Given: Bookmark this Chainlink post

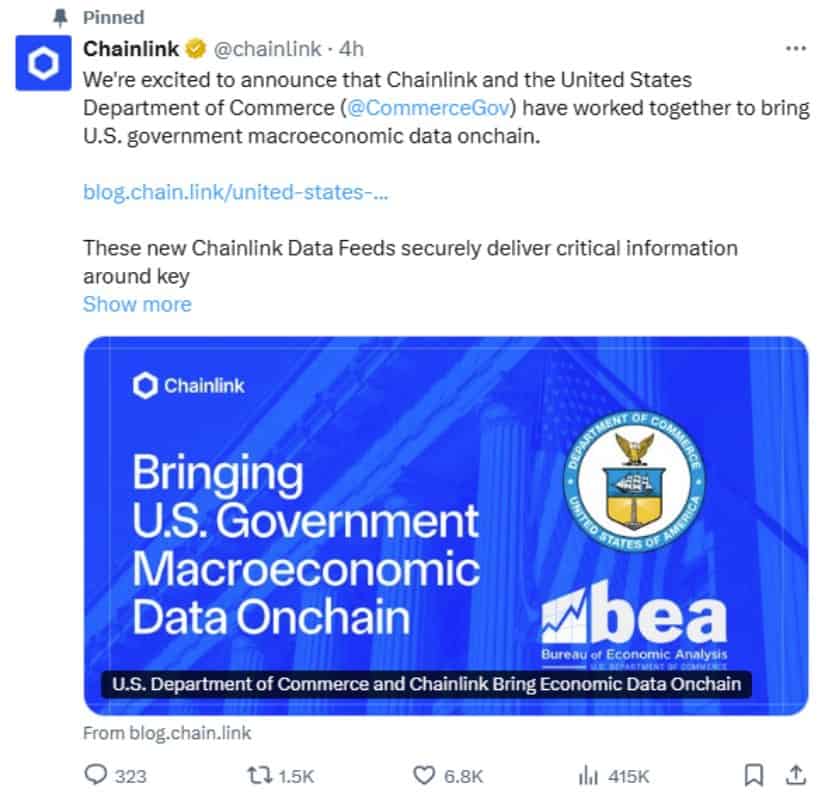Looking at the screenshot, I should tap(753, 775).
